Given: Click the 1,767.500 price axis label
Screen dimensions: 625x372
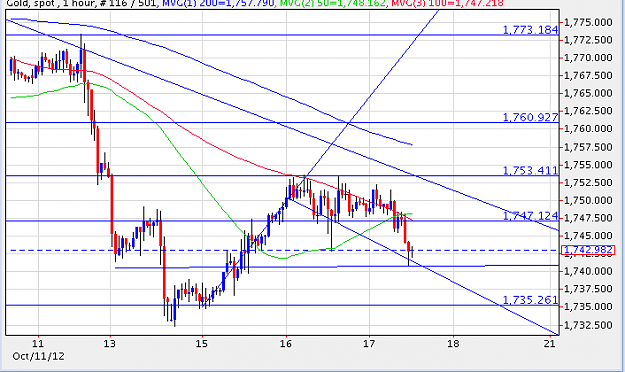Looking at the screenshot, I should point(589,75).
